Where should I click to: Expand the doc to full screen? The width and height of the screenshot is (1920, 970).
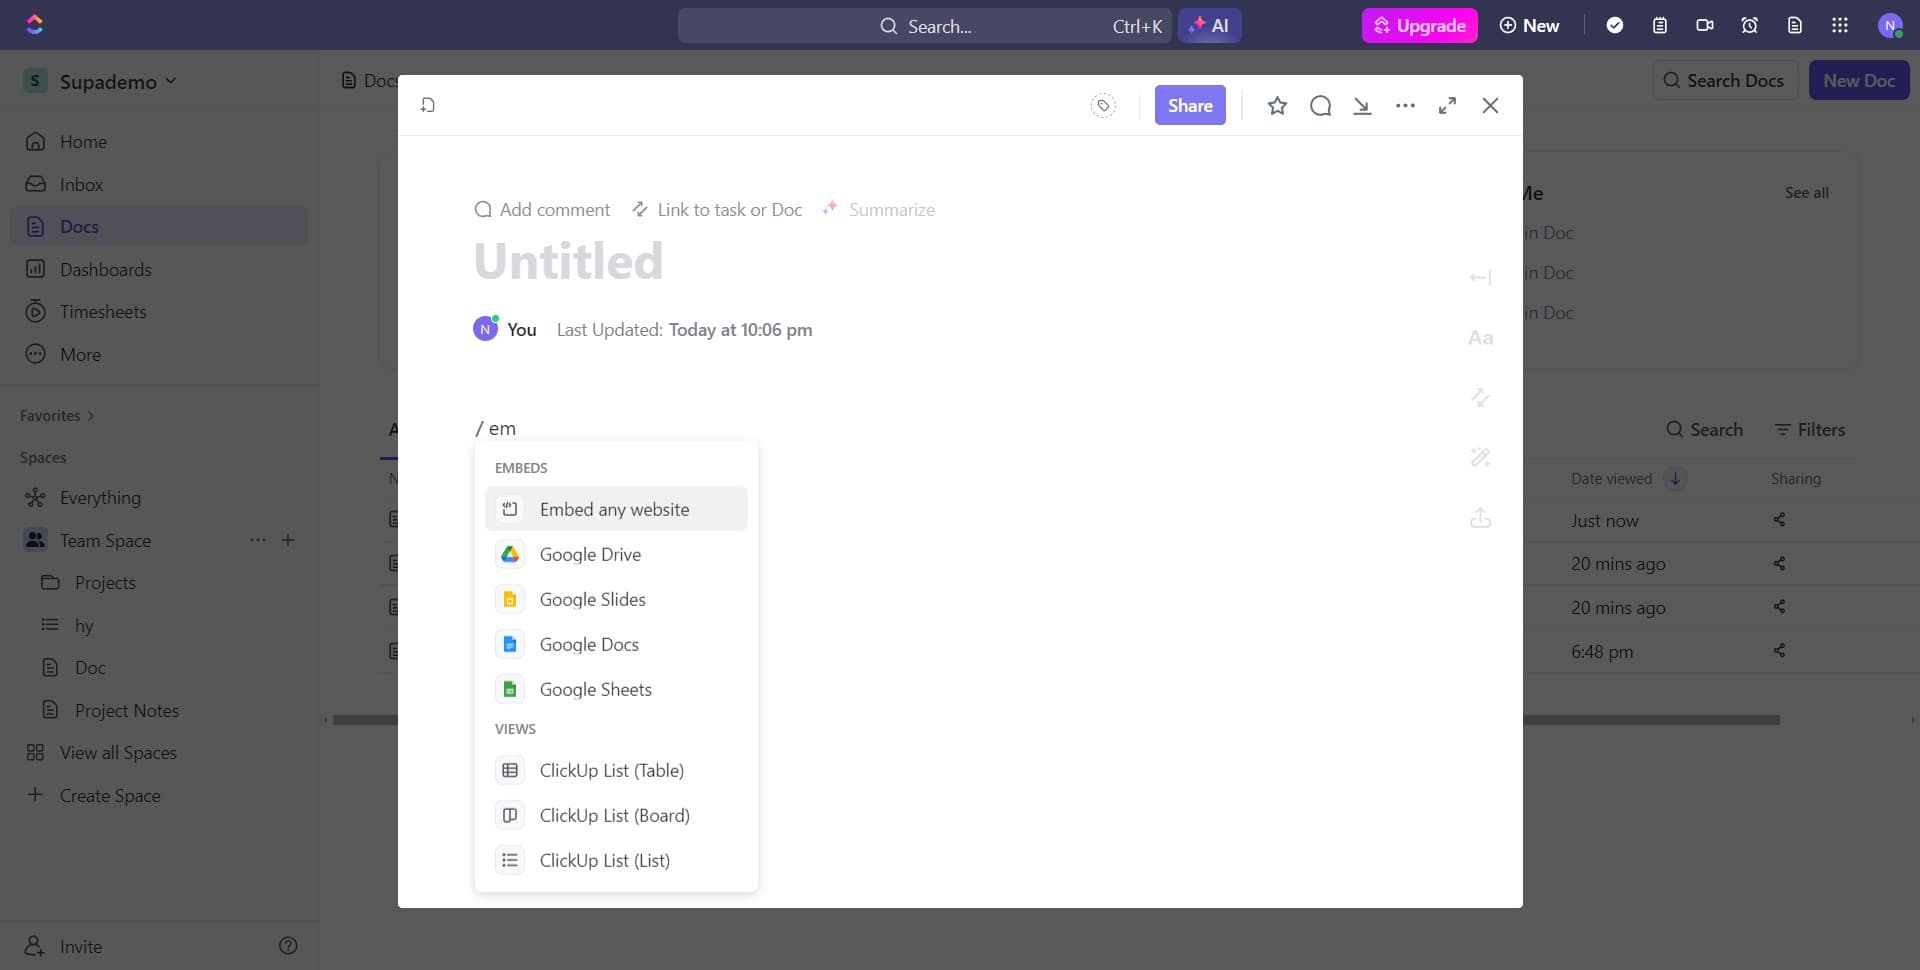click(x=1447, y=105)
